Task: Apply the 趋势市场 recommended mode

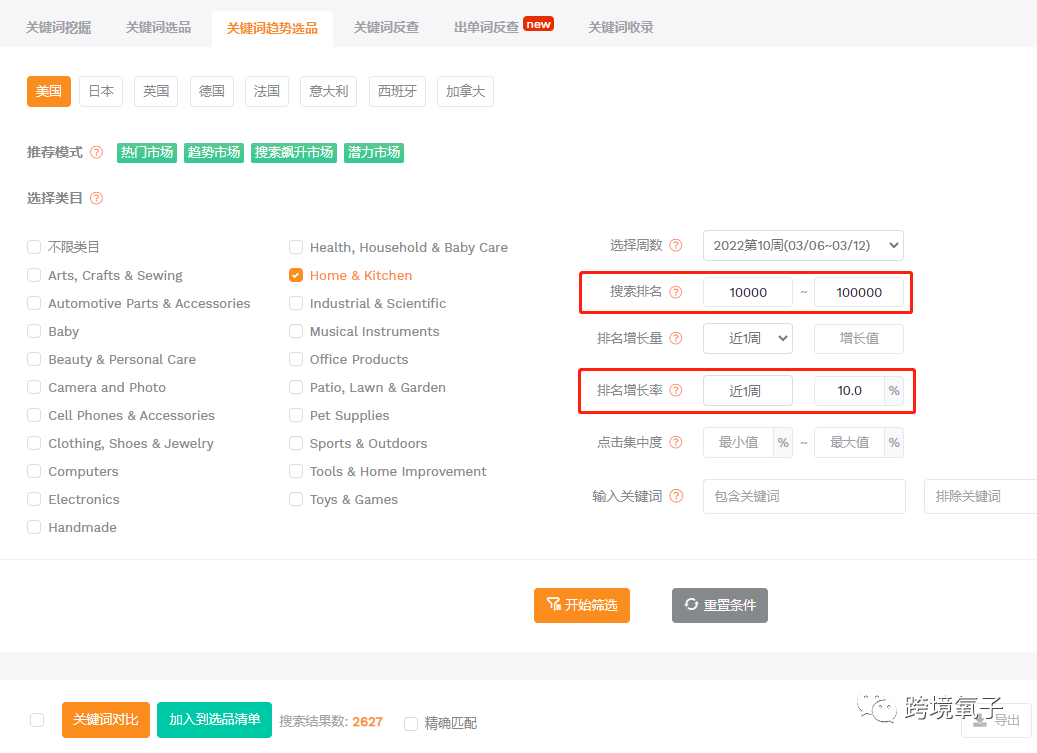Action: (x=214, y=153)
